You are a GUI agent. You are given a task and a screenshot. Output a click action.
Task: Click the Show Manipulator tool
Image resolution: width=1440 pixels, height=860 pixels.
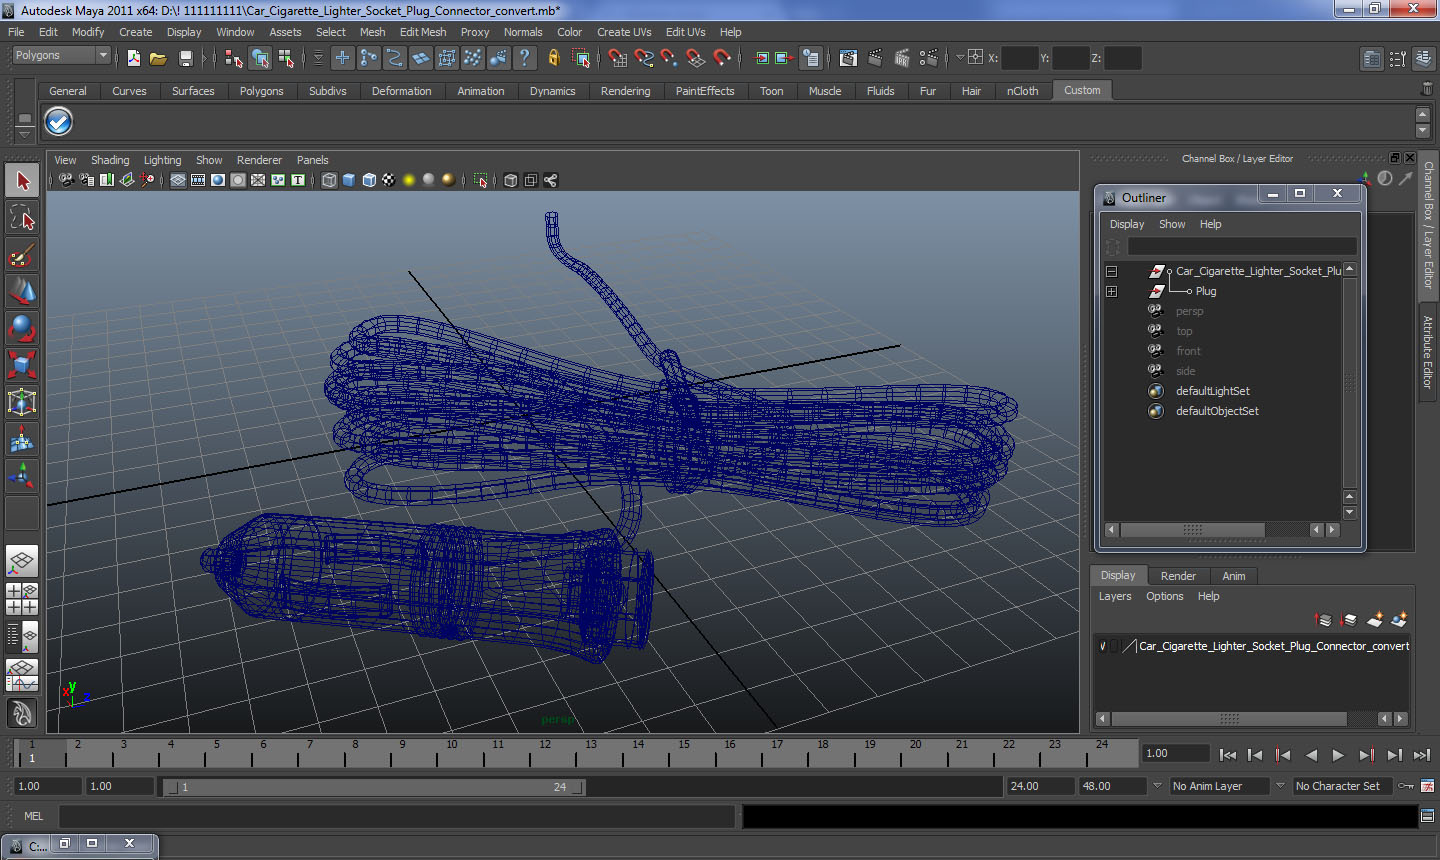(22, 476)
